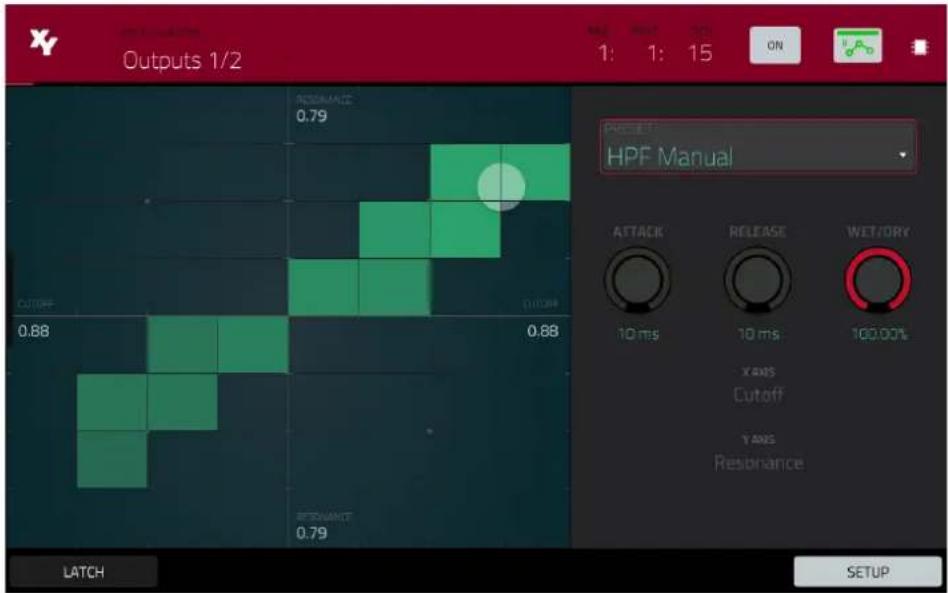
Task: Click the Beat counter value
Action: pos(655,53)
